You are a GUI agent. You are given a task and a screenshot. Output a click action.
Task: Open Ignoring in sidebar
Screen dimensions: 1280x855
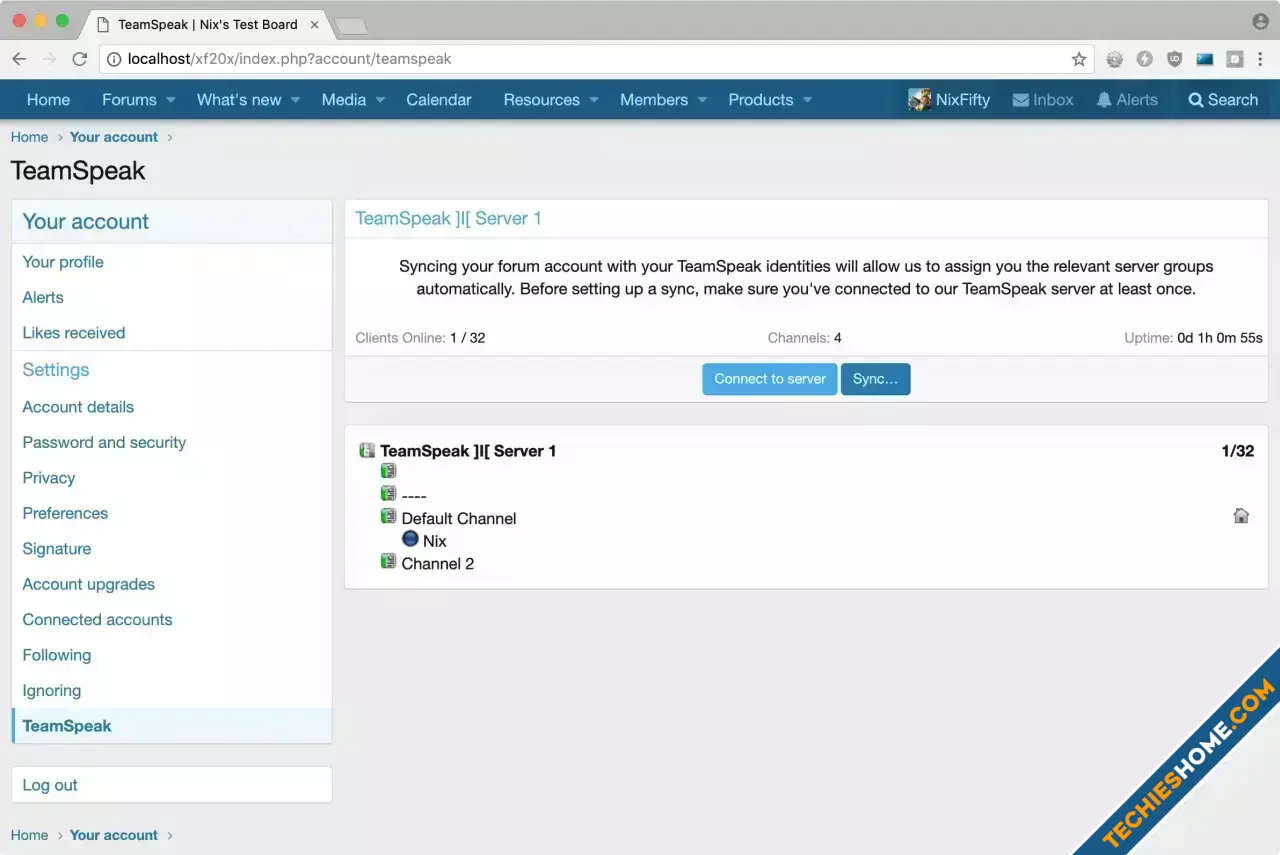pos(171,691)
